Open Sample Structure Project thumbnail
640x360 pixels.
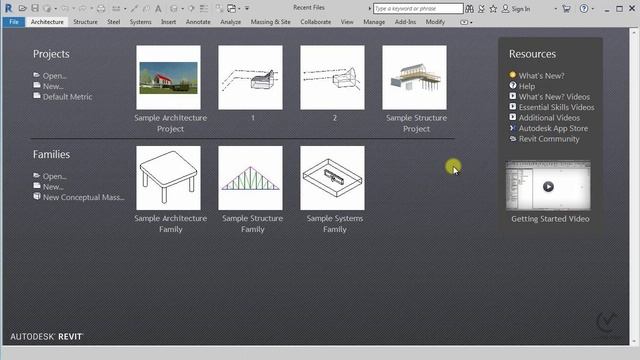coord(414,77)
